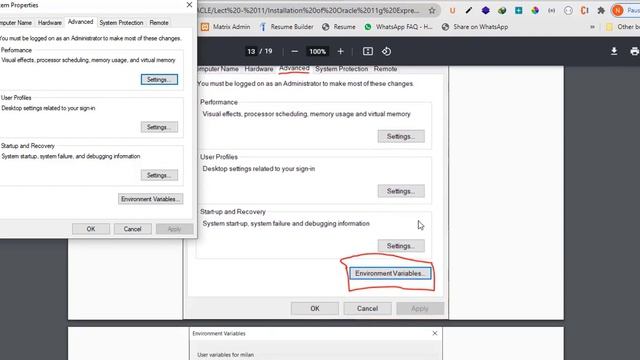Bookmark this page with the star icon
This screenshot has height=360, width=640.
tap(432, 11)
